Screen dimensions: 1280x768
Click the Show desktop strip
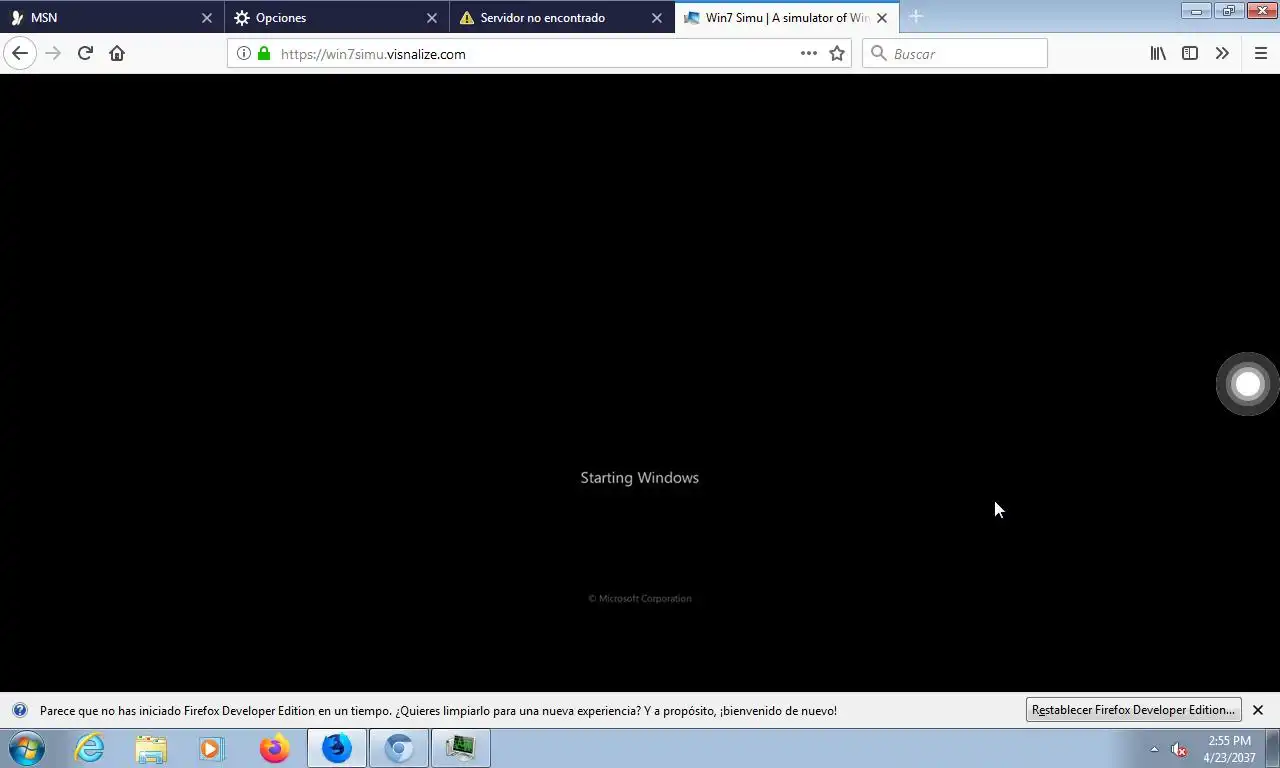[x=1272, y=748]
